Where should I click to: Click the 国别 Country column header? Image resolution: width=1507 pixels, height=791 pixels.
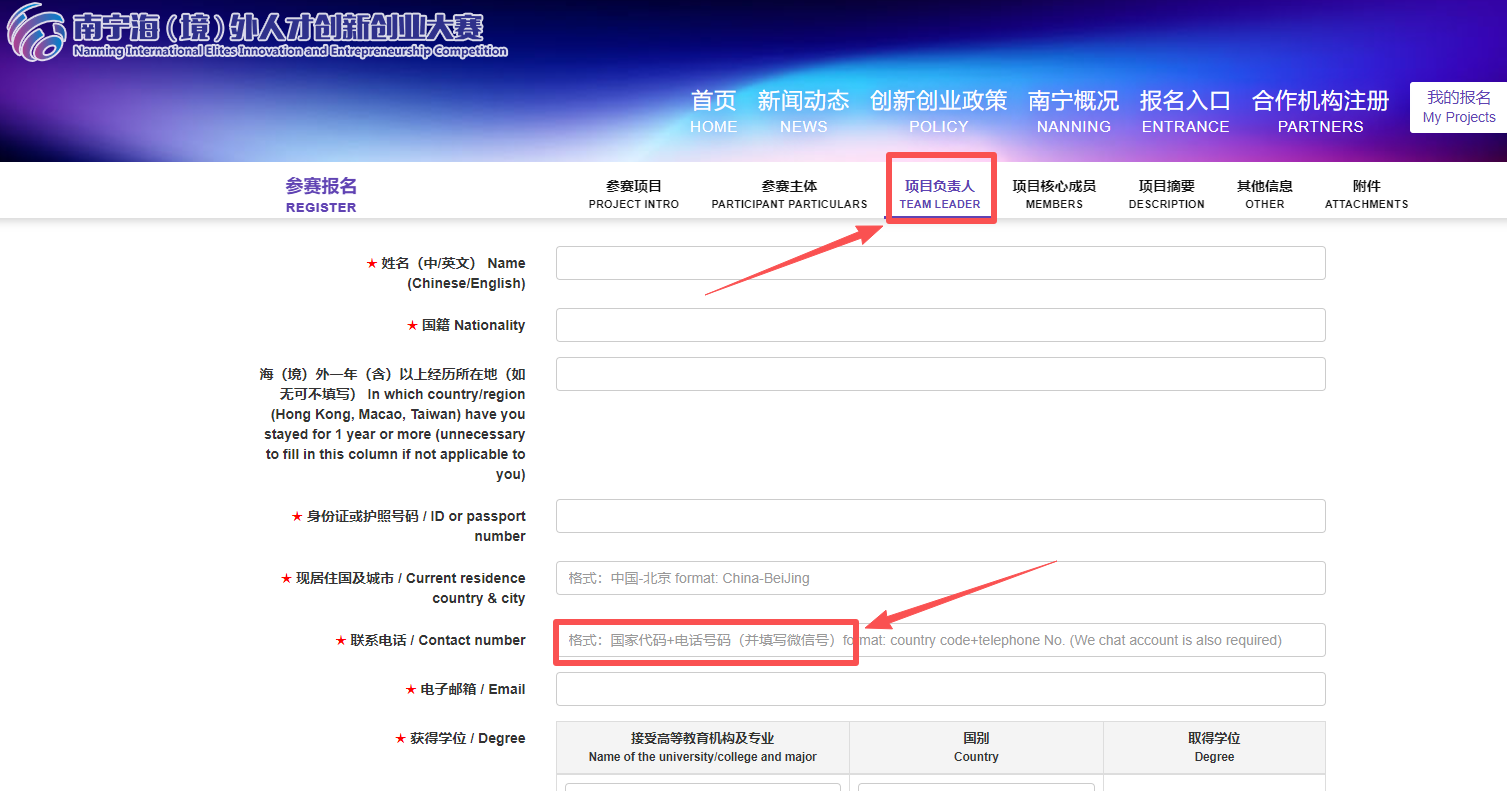tap(976, 747)
